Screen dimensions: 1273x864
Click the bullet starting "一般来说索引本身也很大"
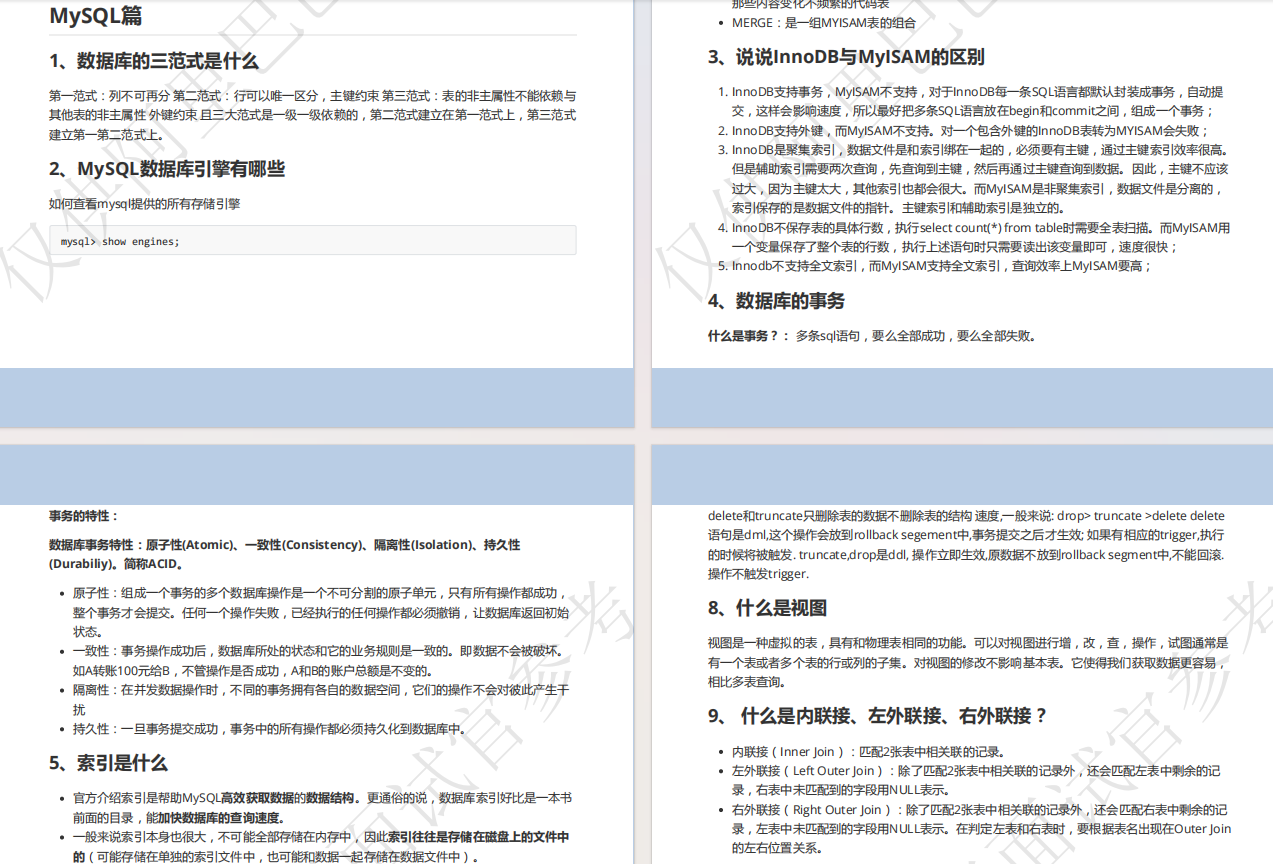pos(322,846)
